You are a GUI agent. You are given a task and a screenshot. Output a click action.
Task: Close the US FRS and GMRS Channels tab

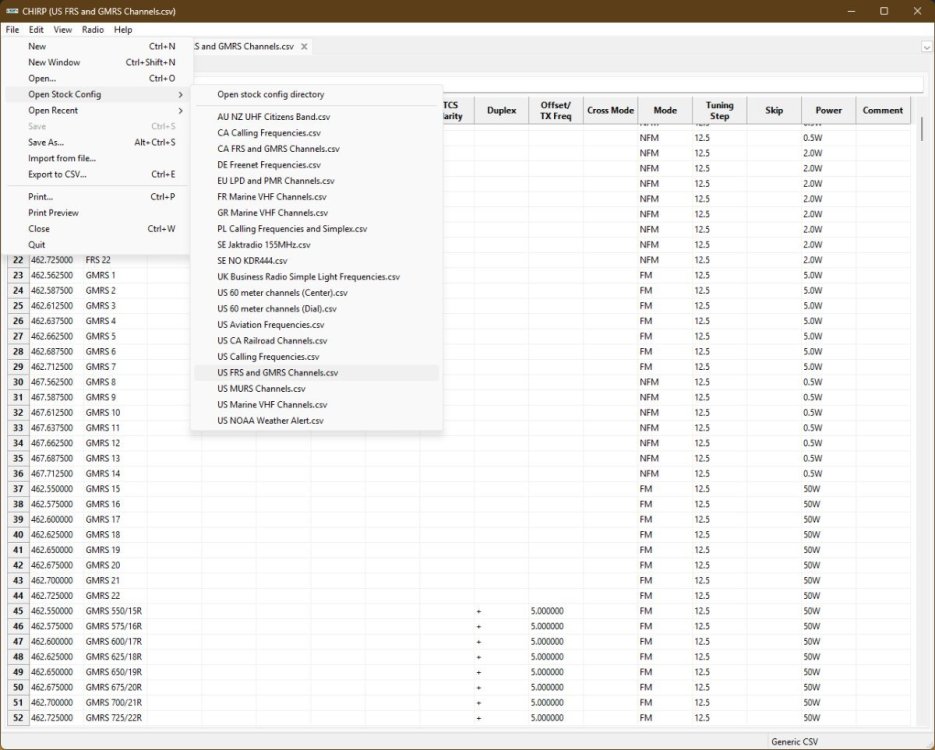click(x=304, y=47)
